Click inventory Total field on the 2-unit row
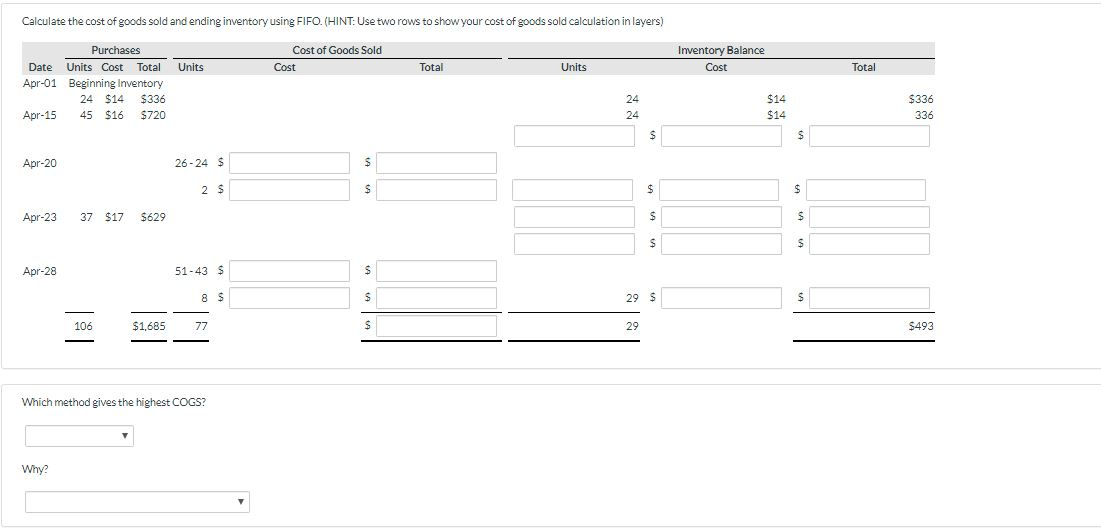This screenshot has width=1101, height=528. (x=866, y=190)
